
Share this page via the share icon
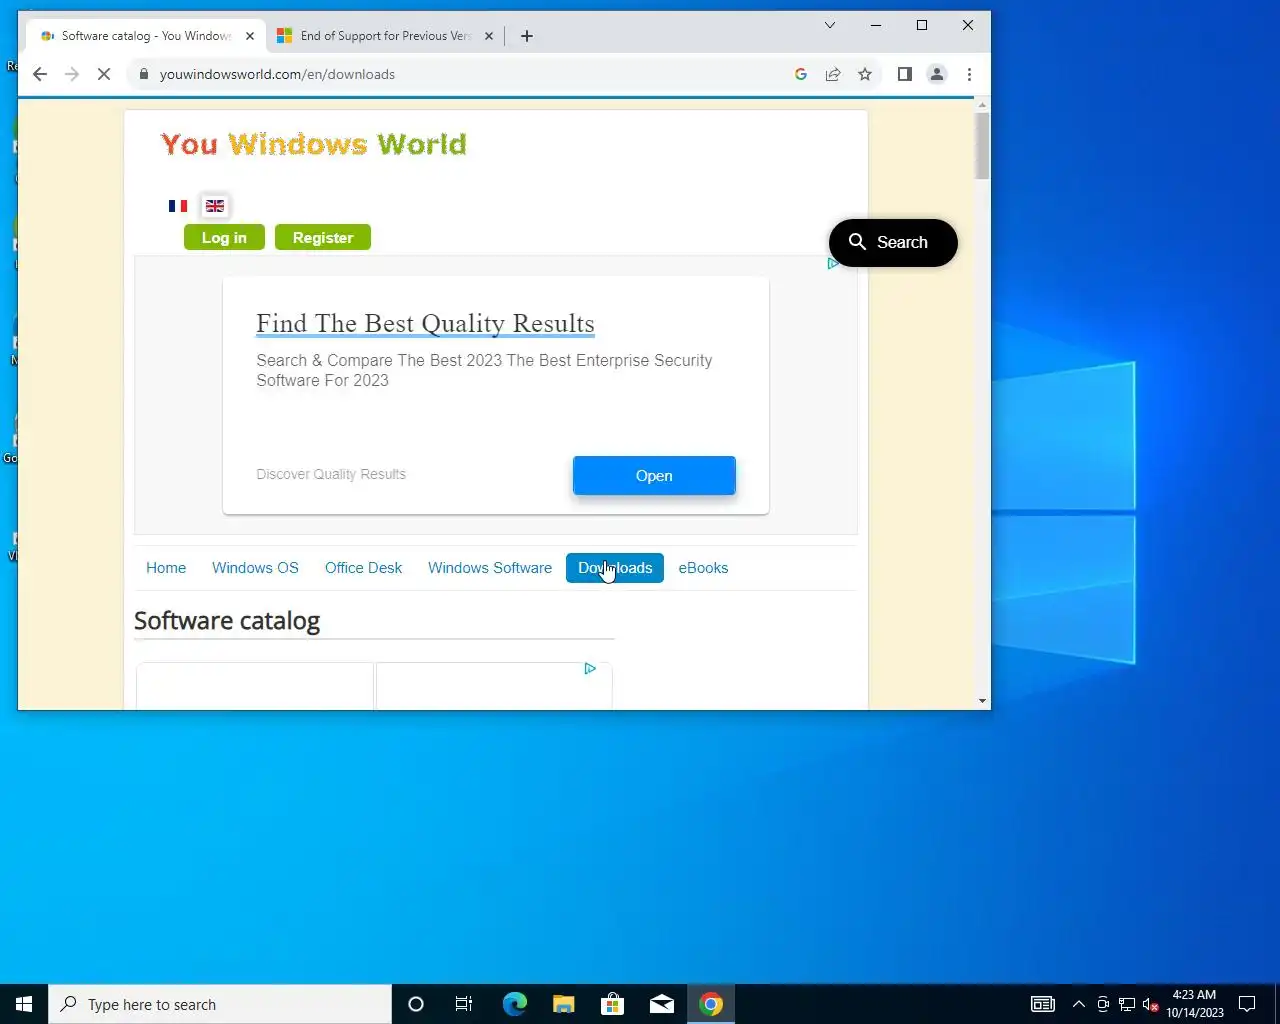coord(833,74)
